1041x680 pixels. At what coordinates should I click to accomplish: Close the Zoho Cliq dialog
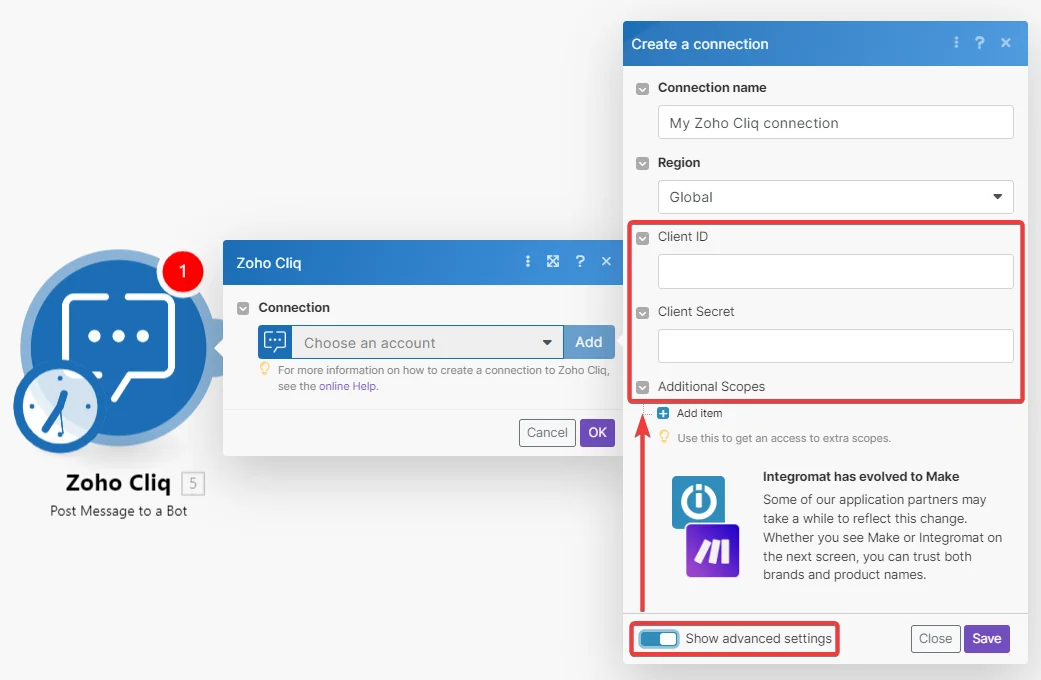coord(606,262)
